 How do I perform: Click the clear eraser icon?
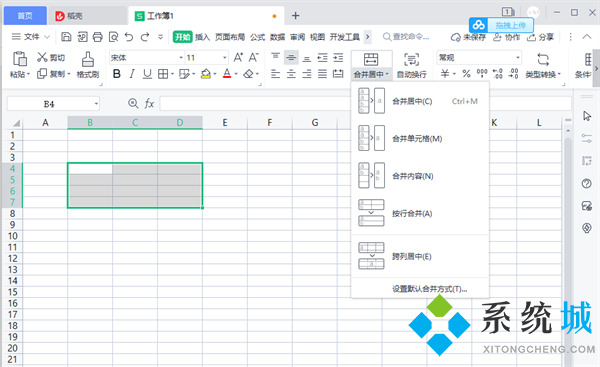tap(249, 73)
